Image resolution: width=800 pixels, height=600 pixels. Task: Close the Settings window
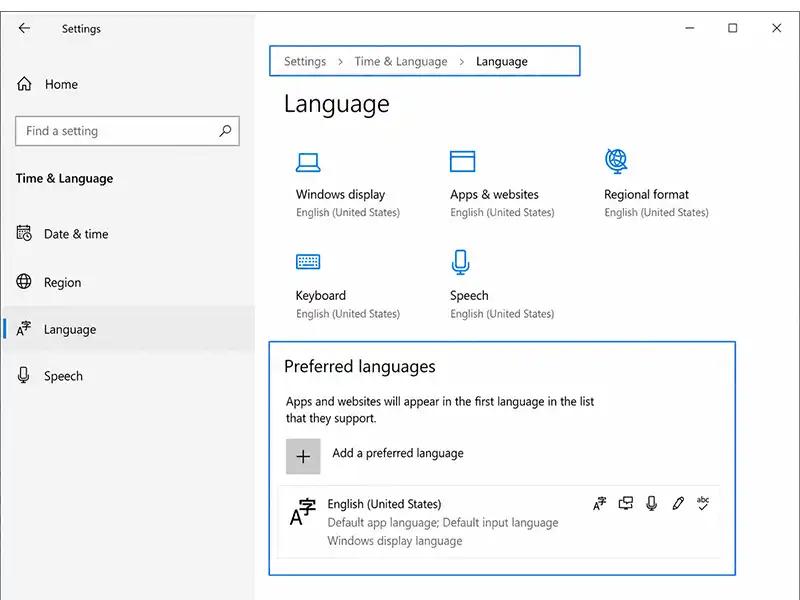click(777, 28)
